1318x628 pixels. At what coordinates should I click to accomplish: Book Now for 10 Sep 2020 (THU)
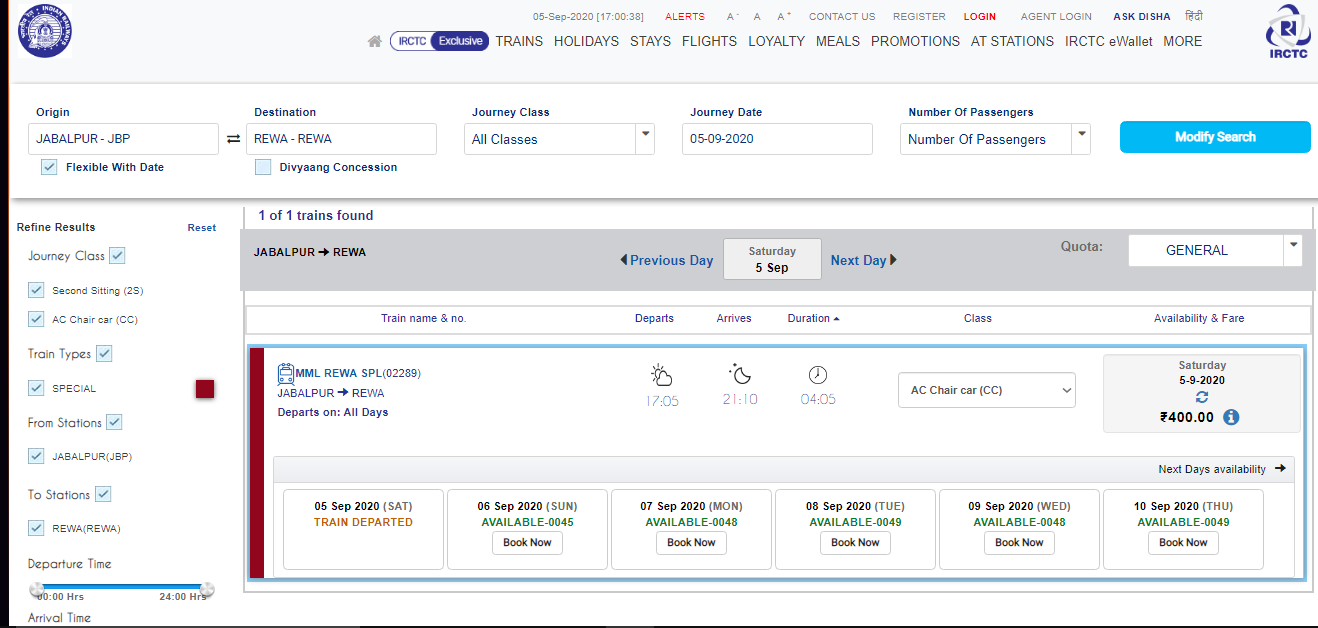coord(1183,543)
